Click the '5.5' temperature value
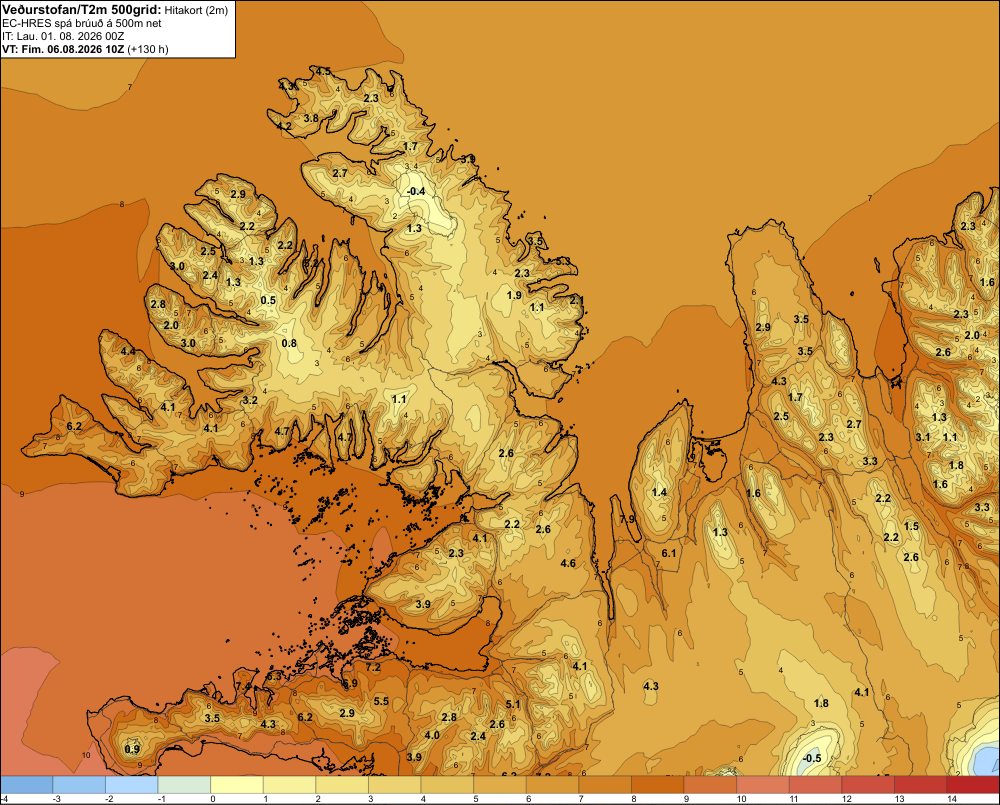Viewport: 1000px width, 805px height. click(x=381, y=701)
